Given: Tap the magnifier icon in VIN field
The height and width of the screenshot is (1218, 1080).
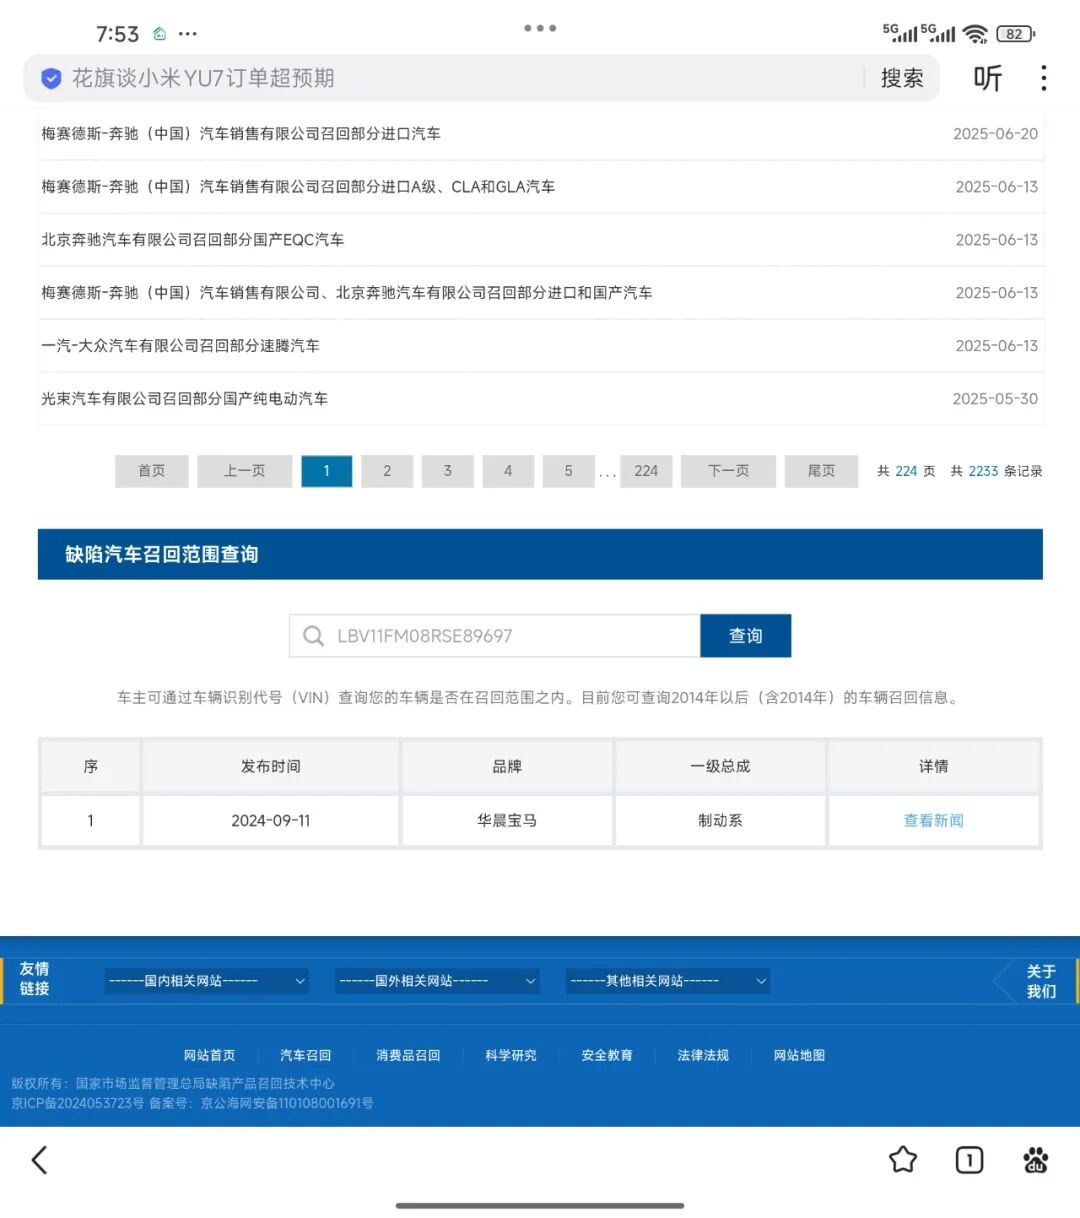Looking at the screenshot, I should tap(313, 636).
